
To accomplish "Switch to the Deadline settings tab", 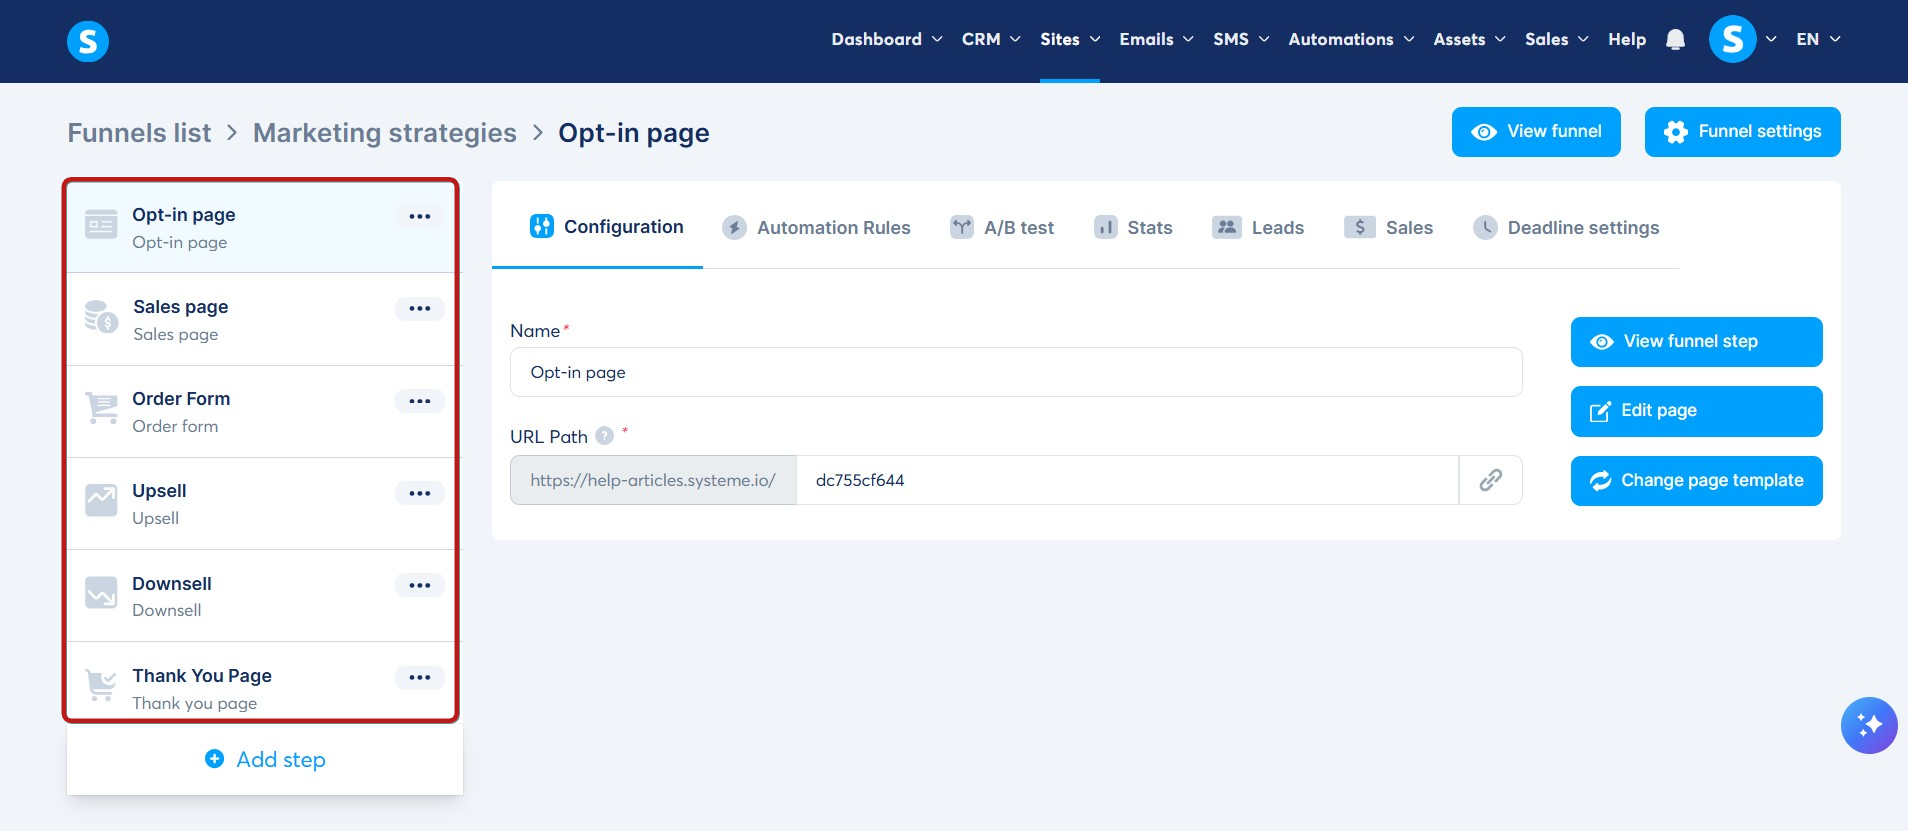I will (x=1566, y=228).
